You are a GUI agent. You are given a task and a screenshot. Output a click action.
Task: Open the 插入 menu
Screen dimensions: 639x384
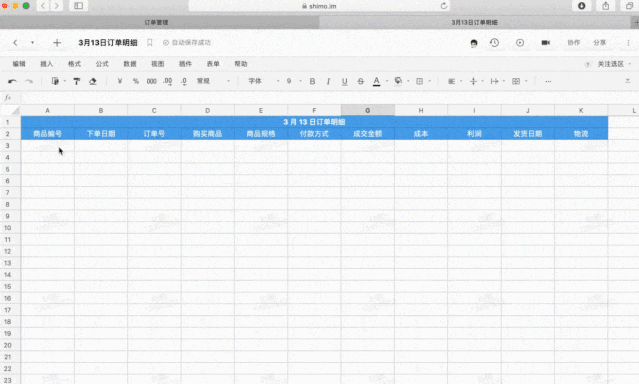tap(46, 64)
